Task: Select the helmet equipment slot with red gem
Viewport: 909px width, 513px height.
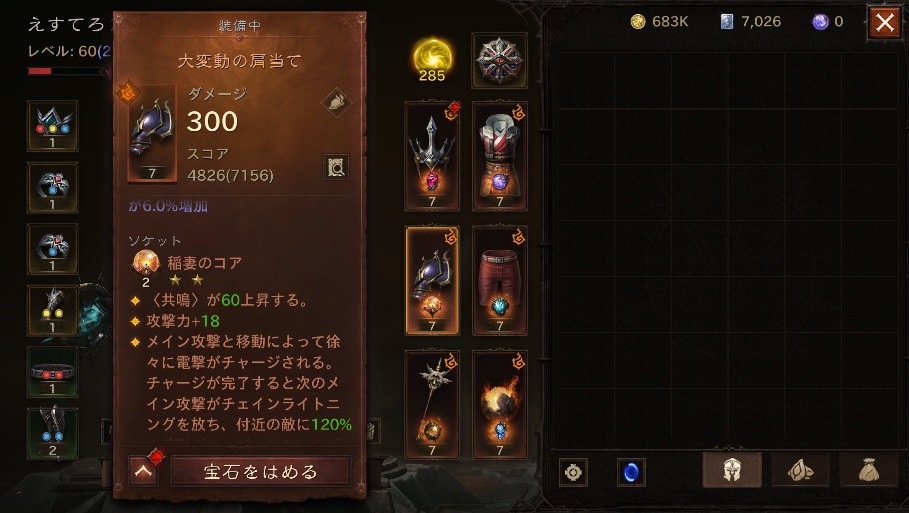Action: (x=432, y=156)
